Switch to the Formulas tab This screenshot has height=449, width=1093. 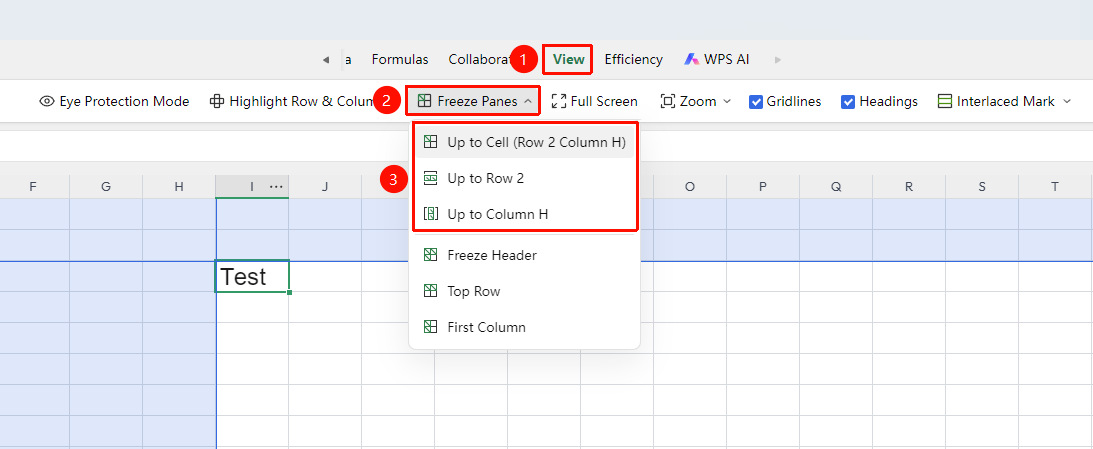tap(399, 59)
